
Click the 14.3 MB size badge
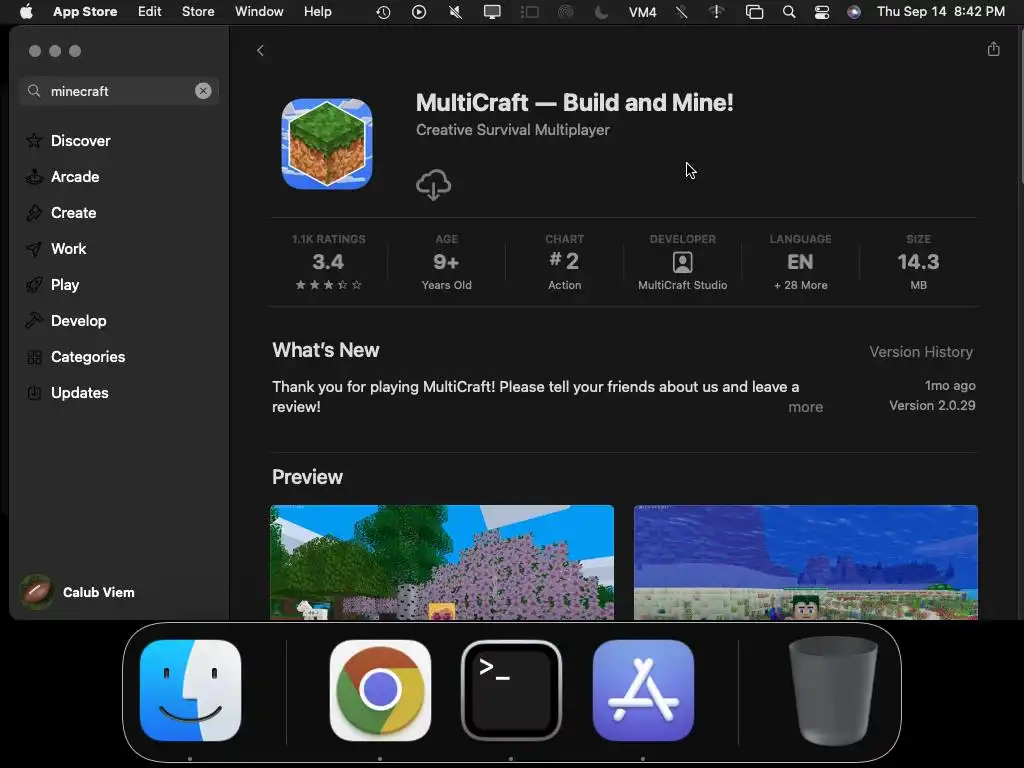pyautogui.click(x=918, y=262)
